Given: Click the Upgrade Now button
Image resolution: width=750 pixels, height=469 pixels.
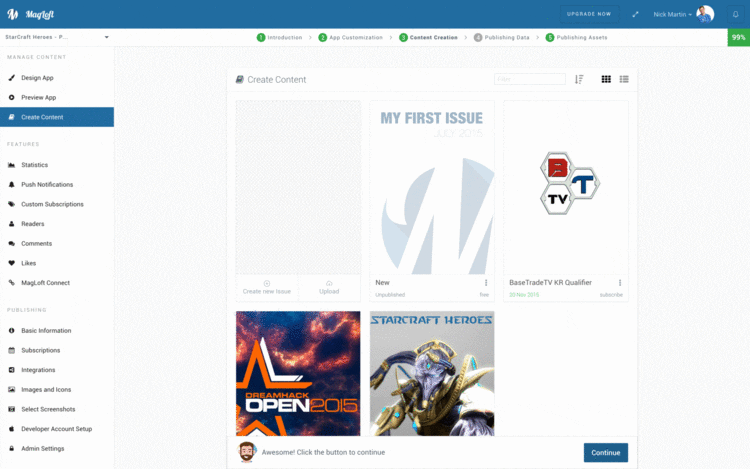Looking at the screenshot, I should pos(589,14).
